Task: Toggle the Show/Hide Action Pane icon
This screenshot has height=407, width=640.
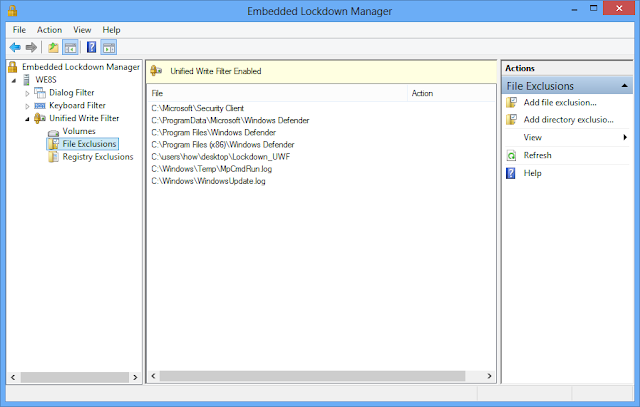Action: point(109,47)
